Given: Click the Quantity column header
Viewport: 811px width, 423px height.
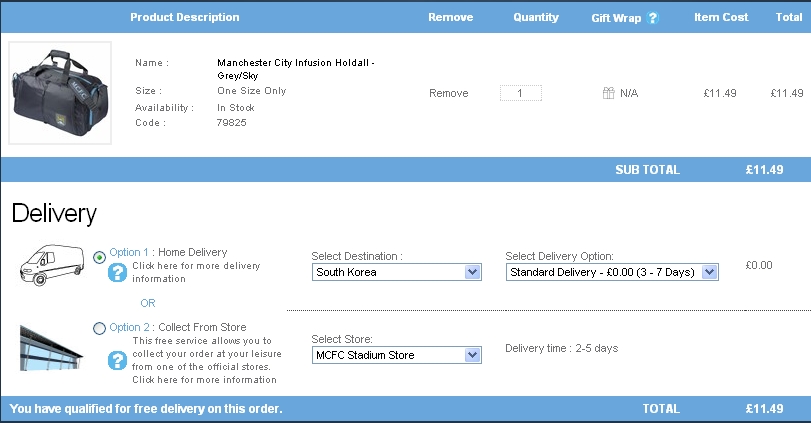Looking at the screenshot, I should [x=536, y=17].
